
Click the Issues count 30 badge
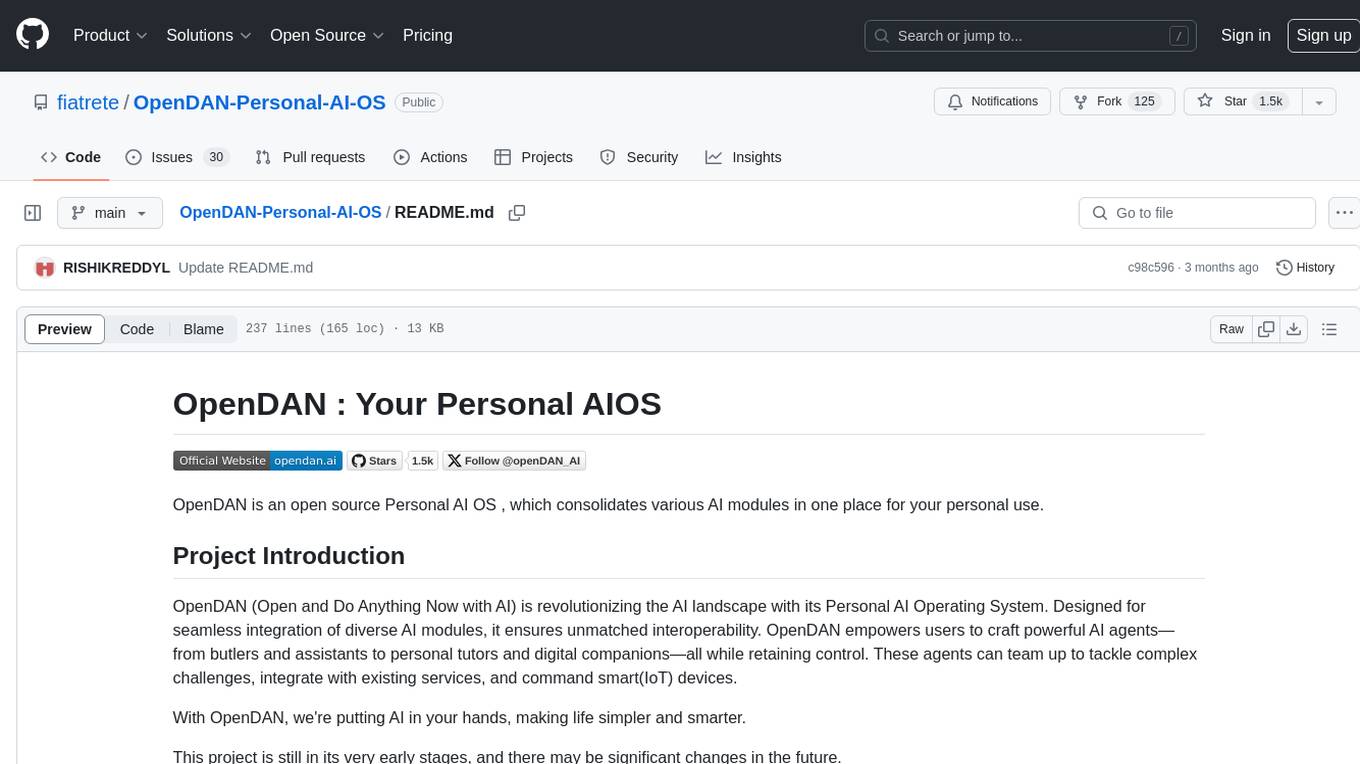(x=215, y=157)
